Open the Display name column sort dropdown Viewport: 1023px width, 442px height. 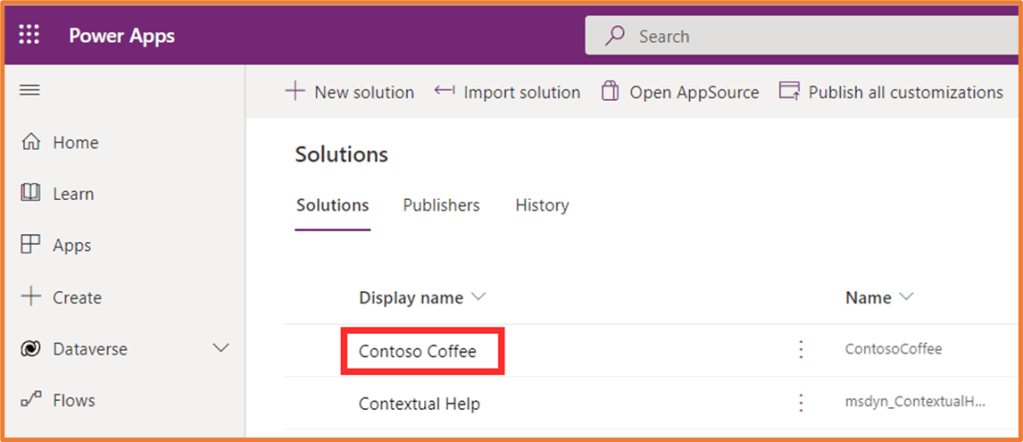click(x=478, y=297)
